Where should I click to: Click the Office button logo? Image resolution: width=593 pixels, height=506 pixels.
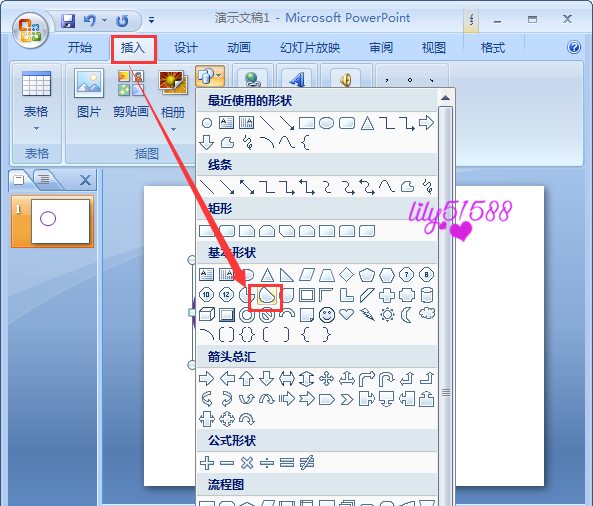click(x=30, y=30)
